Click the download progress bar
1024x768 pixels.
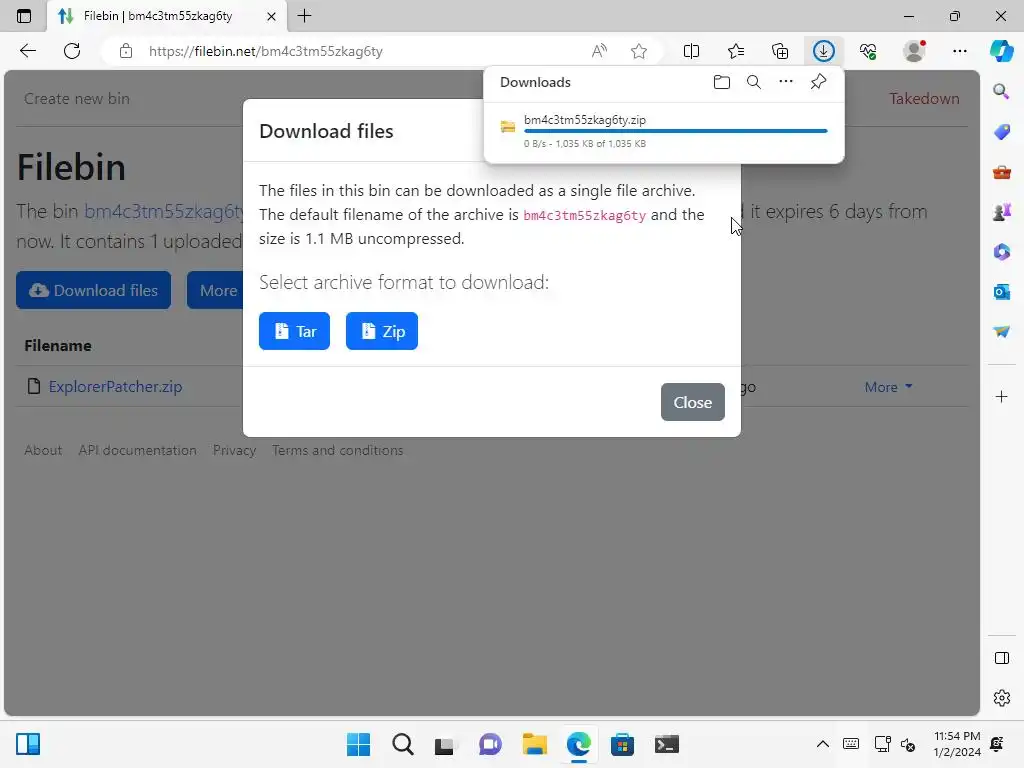click(x=675, y=131)
